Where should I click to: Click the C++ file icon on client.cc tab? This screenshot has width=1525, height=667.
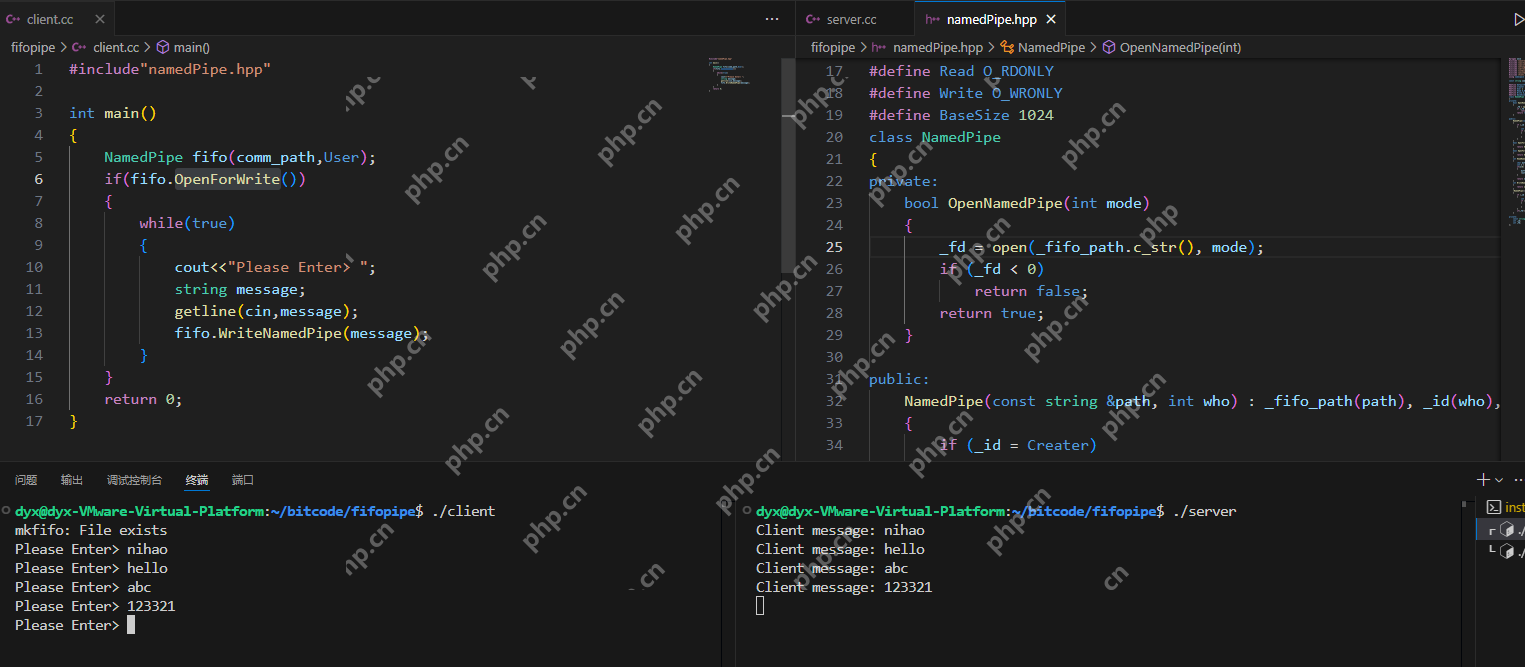point(14,19)
